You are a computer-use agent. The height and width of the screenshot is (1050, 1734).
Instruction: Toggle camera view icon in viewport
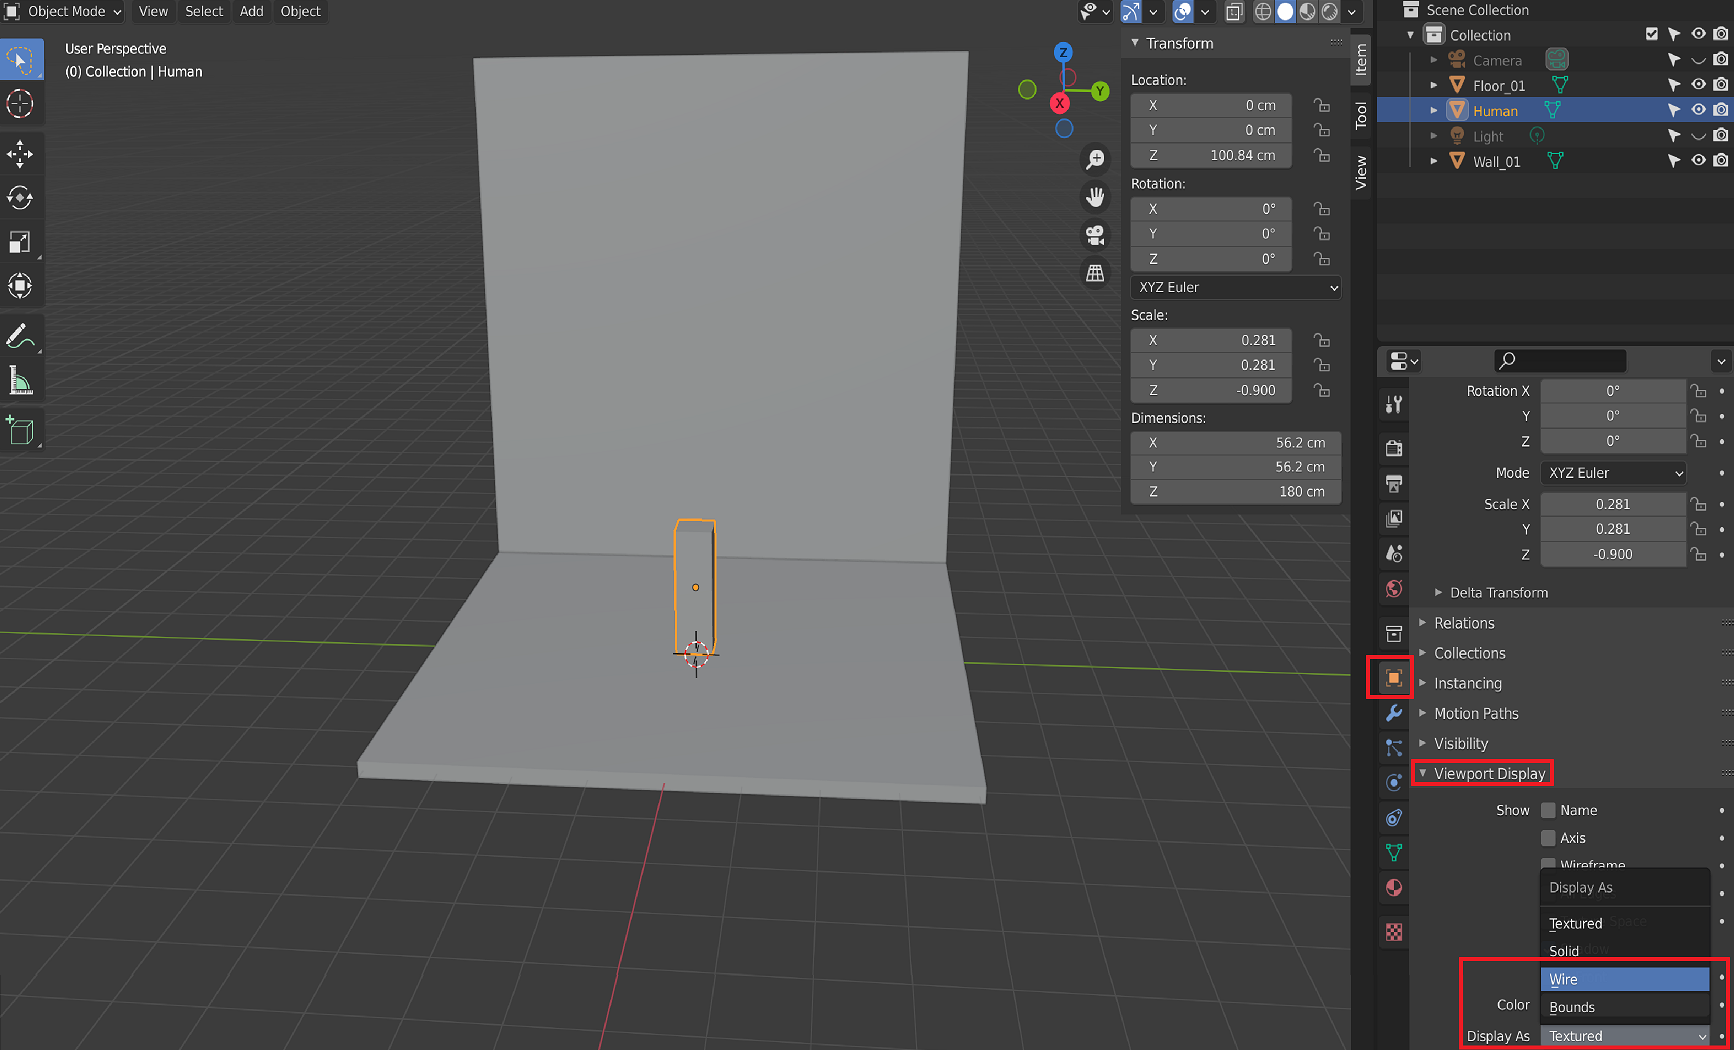pyautogui.click(x=1096, y=235)
